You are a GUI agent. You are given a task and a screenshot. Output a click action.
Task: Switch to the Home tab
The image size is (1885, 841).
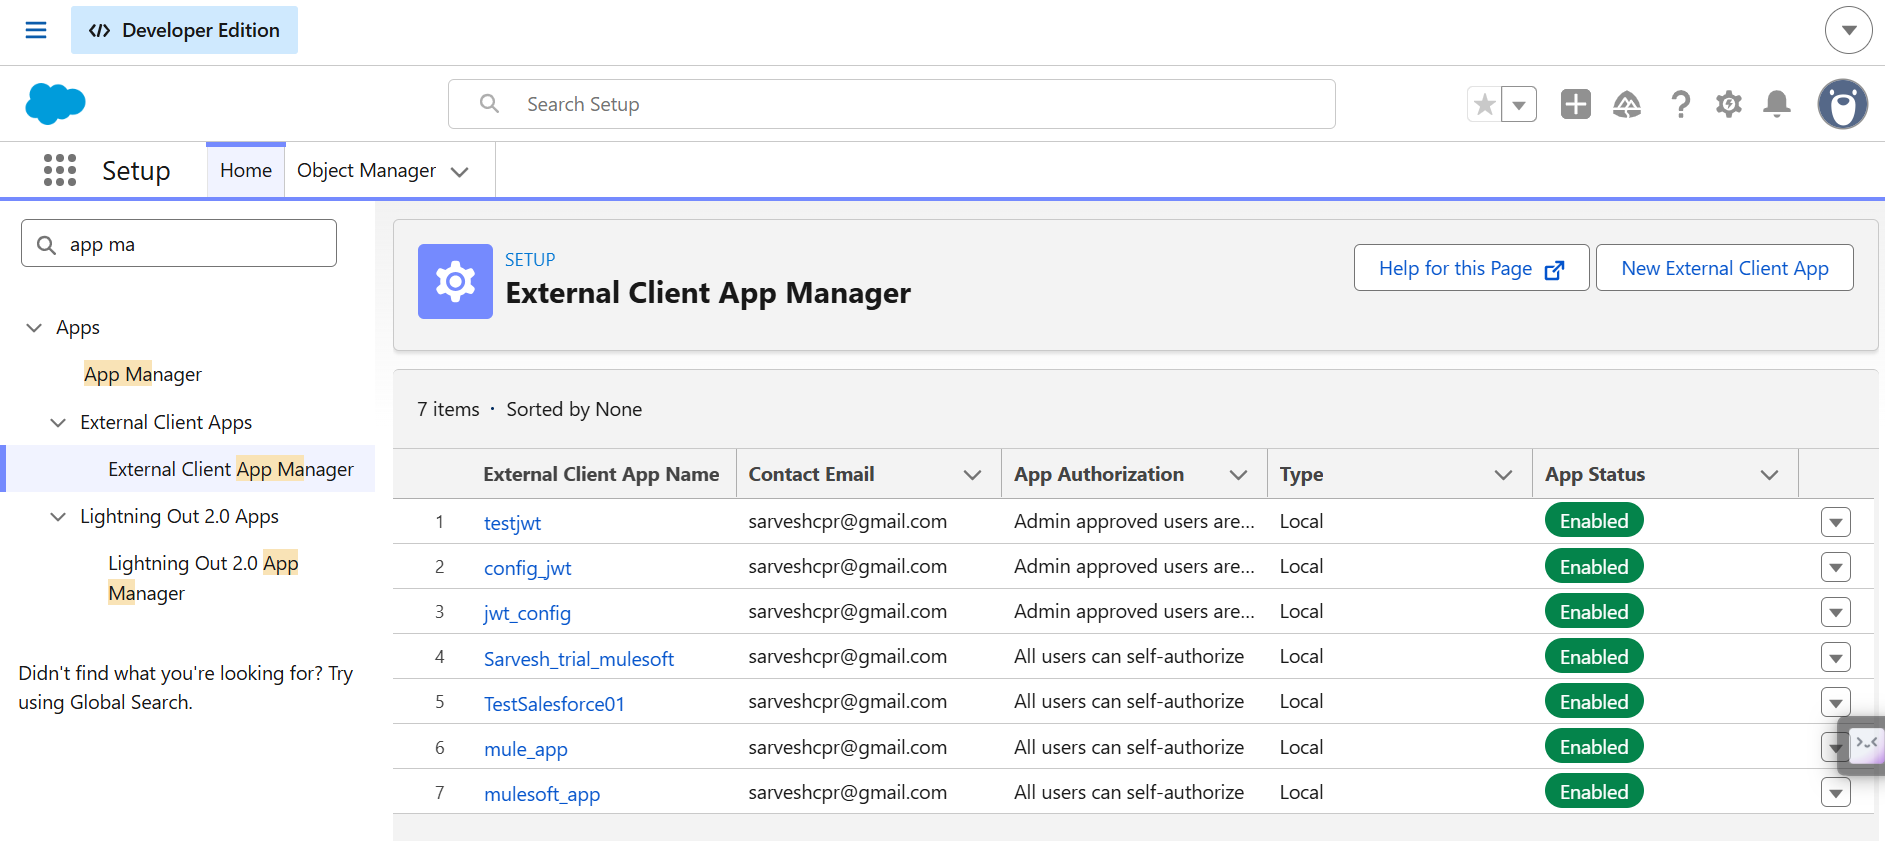(x=246, y=170)
